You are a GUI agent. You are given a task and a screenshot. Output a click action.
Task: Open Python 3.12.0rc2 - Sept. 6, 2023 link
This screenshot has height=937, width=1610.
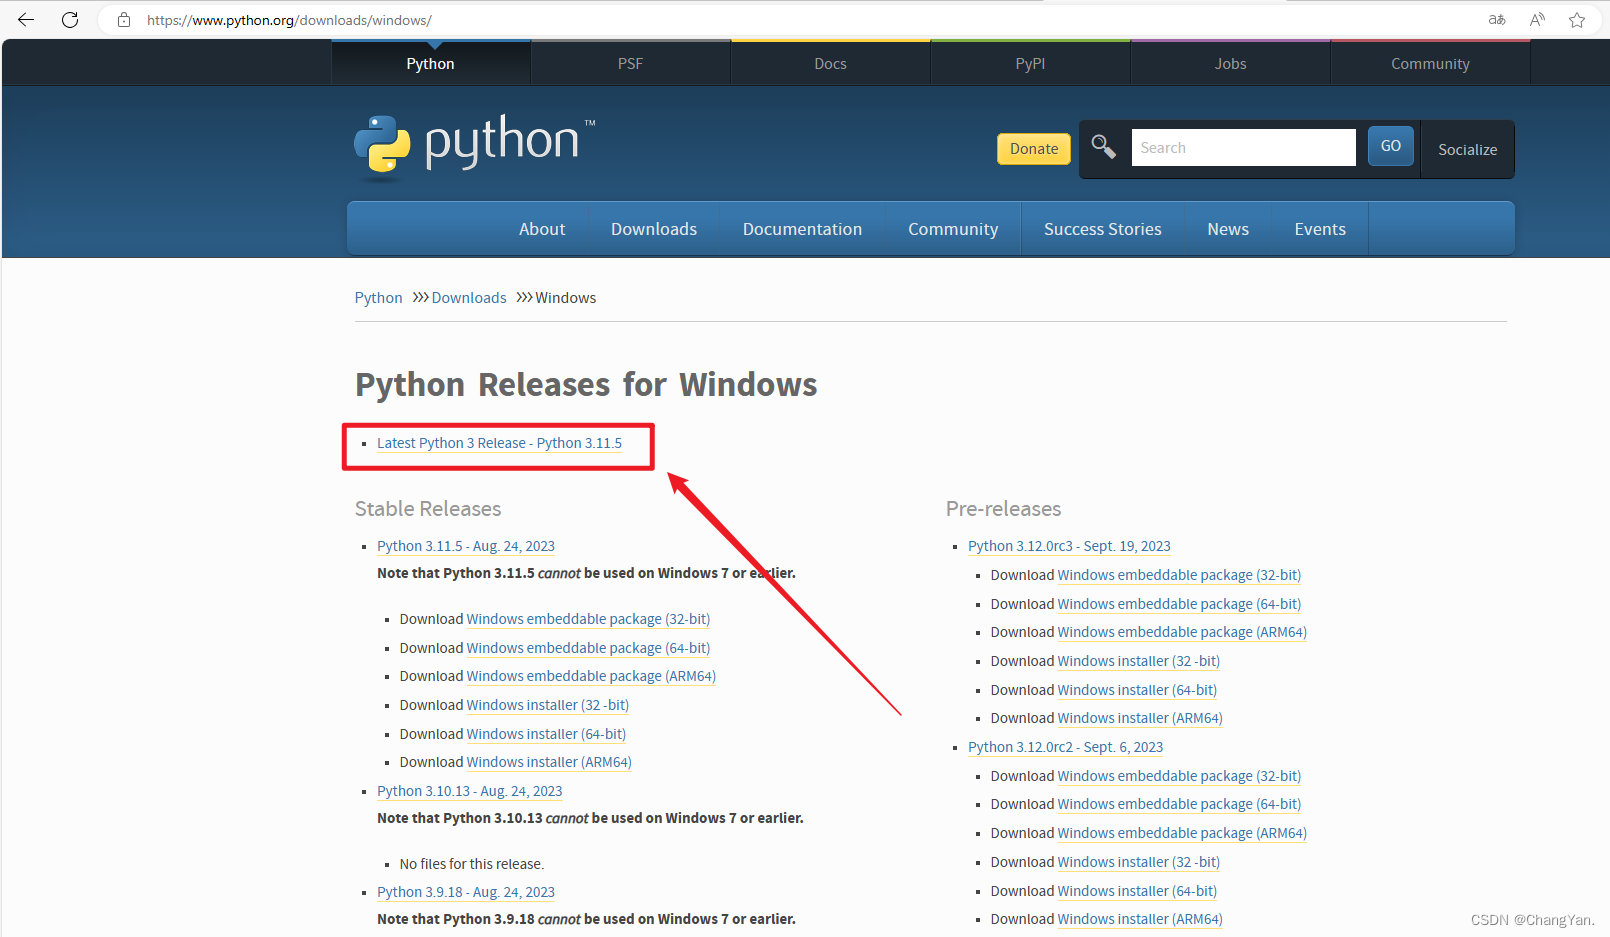click(1066, 747)
